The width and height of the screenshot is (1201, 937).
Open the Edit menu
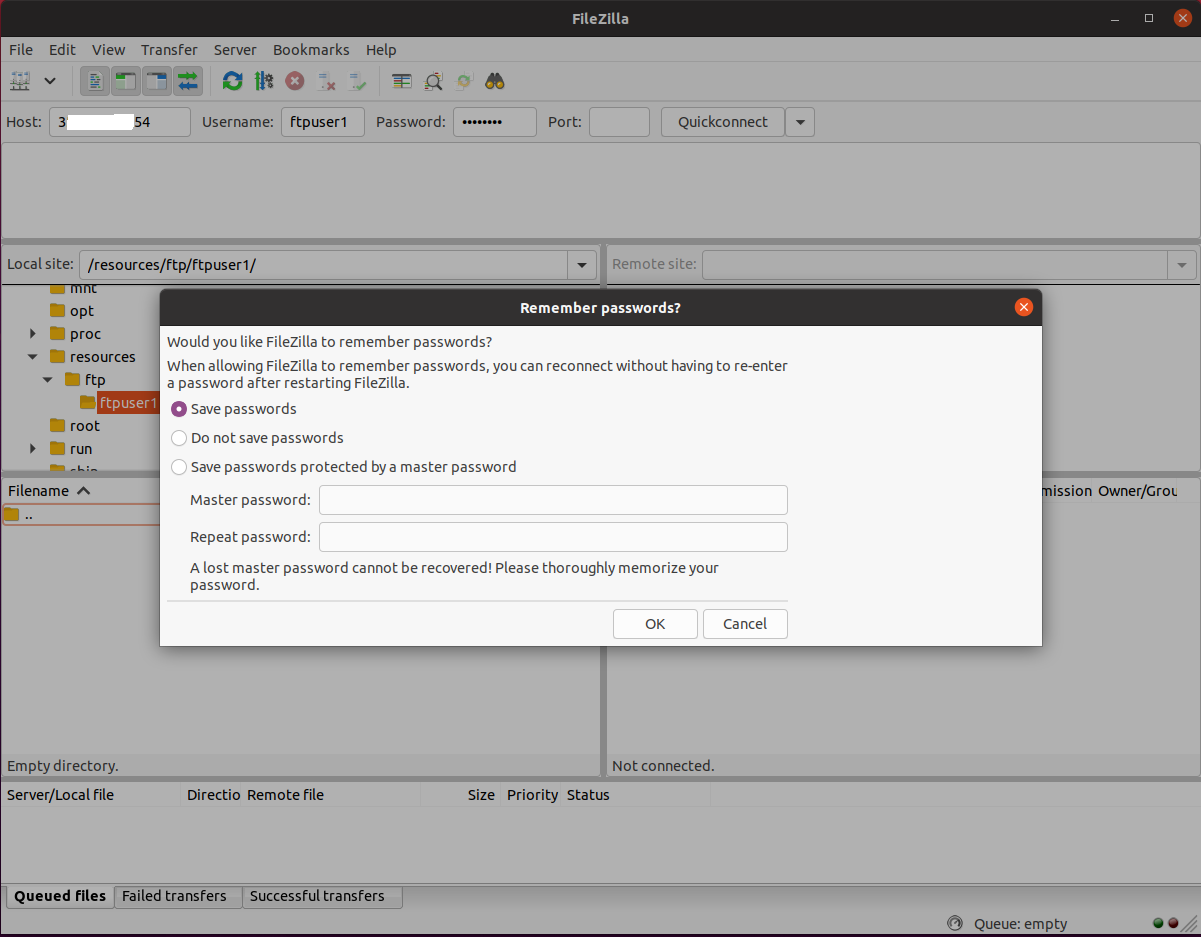pyautogui.click(x=62, y=49)
